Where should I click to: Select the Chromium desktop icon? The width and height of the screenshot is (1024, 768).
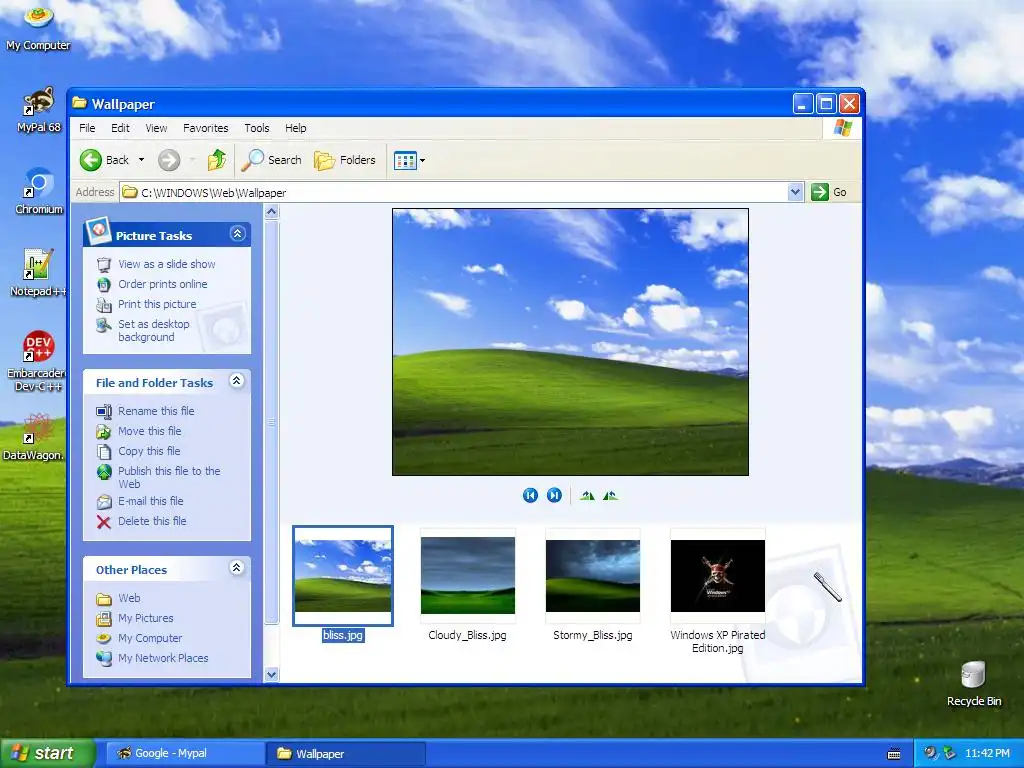point(39,191)
